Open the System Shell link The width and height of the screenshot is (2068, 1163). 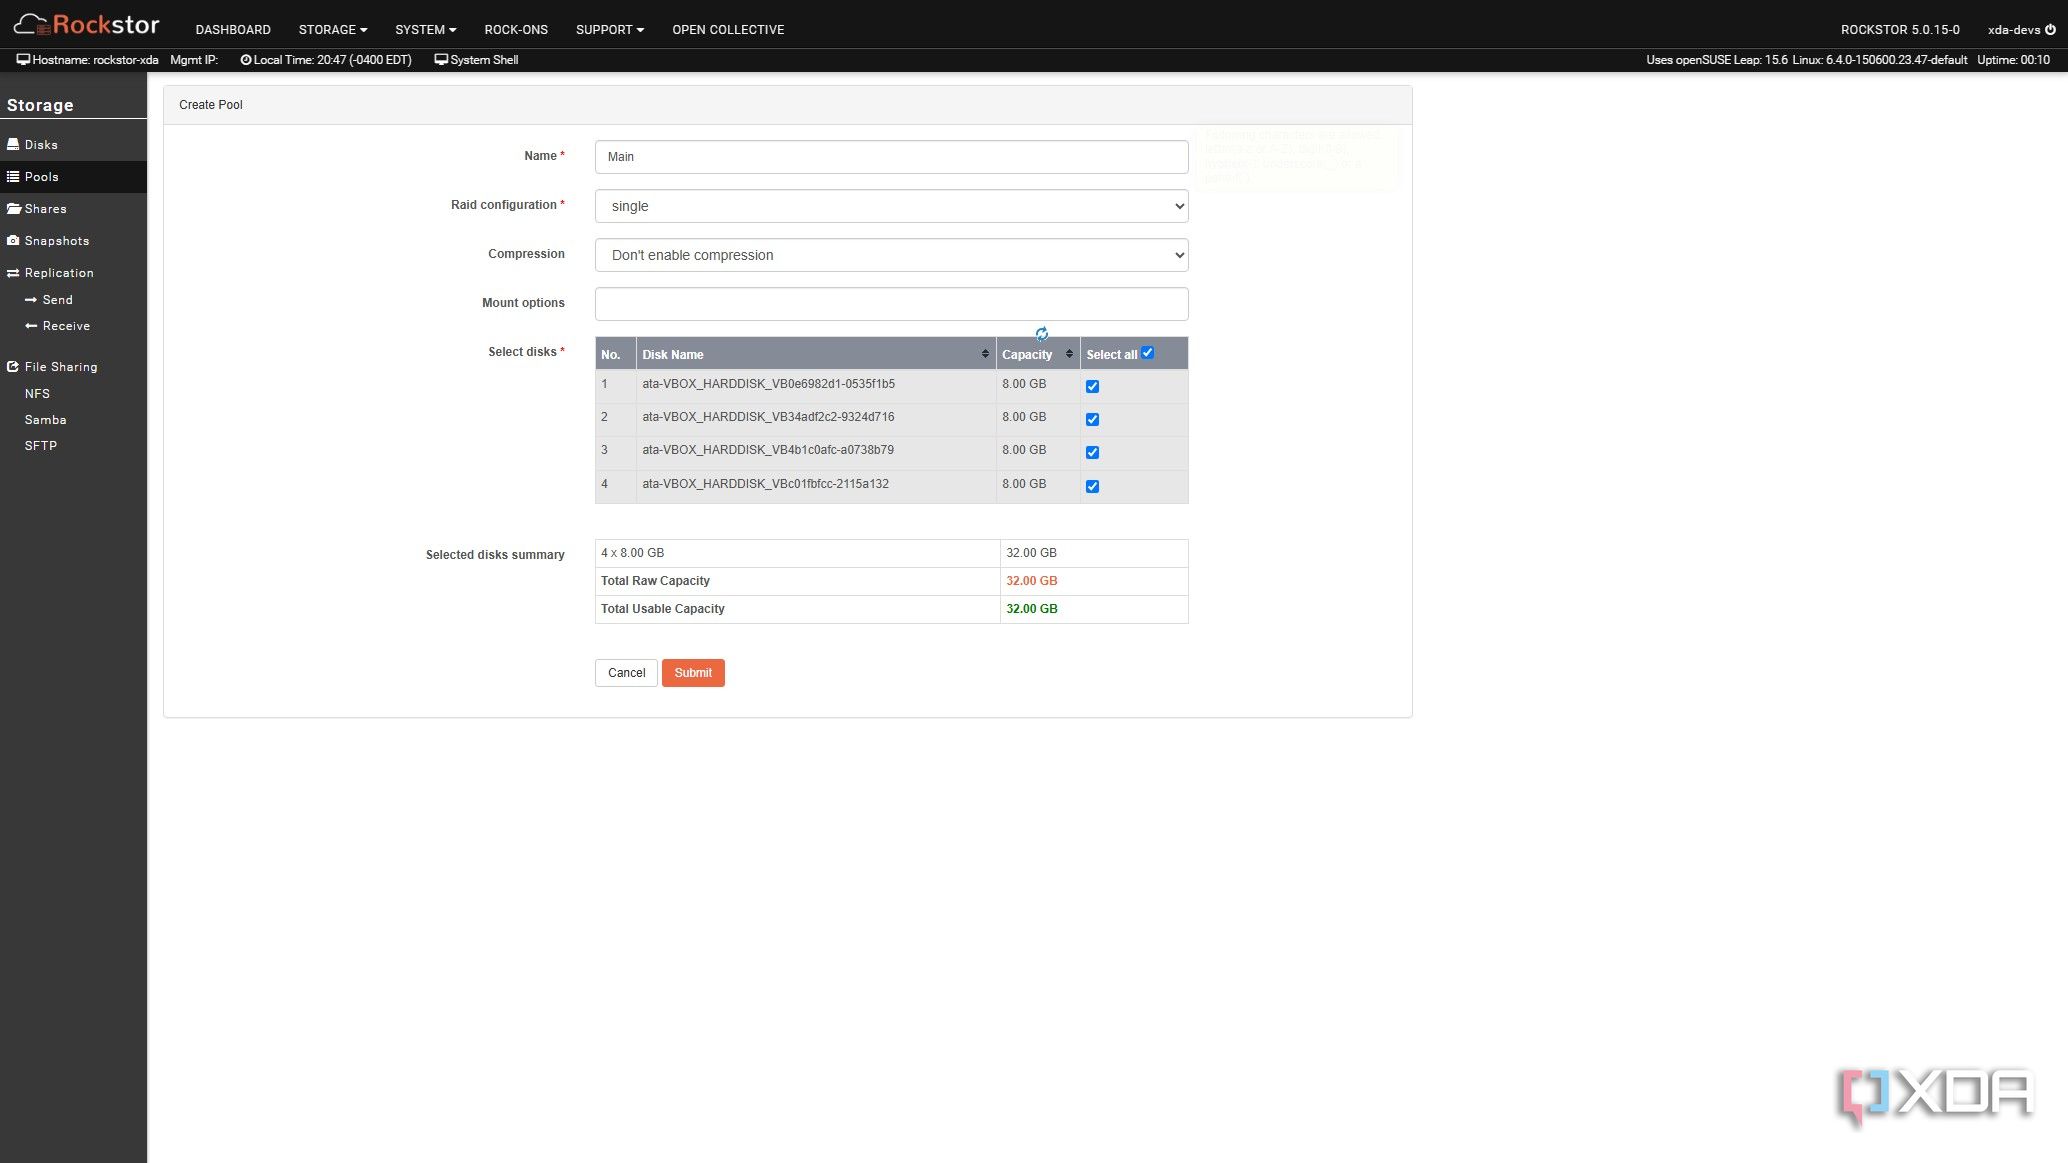pyautogui.click(x=476, y=60)
